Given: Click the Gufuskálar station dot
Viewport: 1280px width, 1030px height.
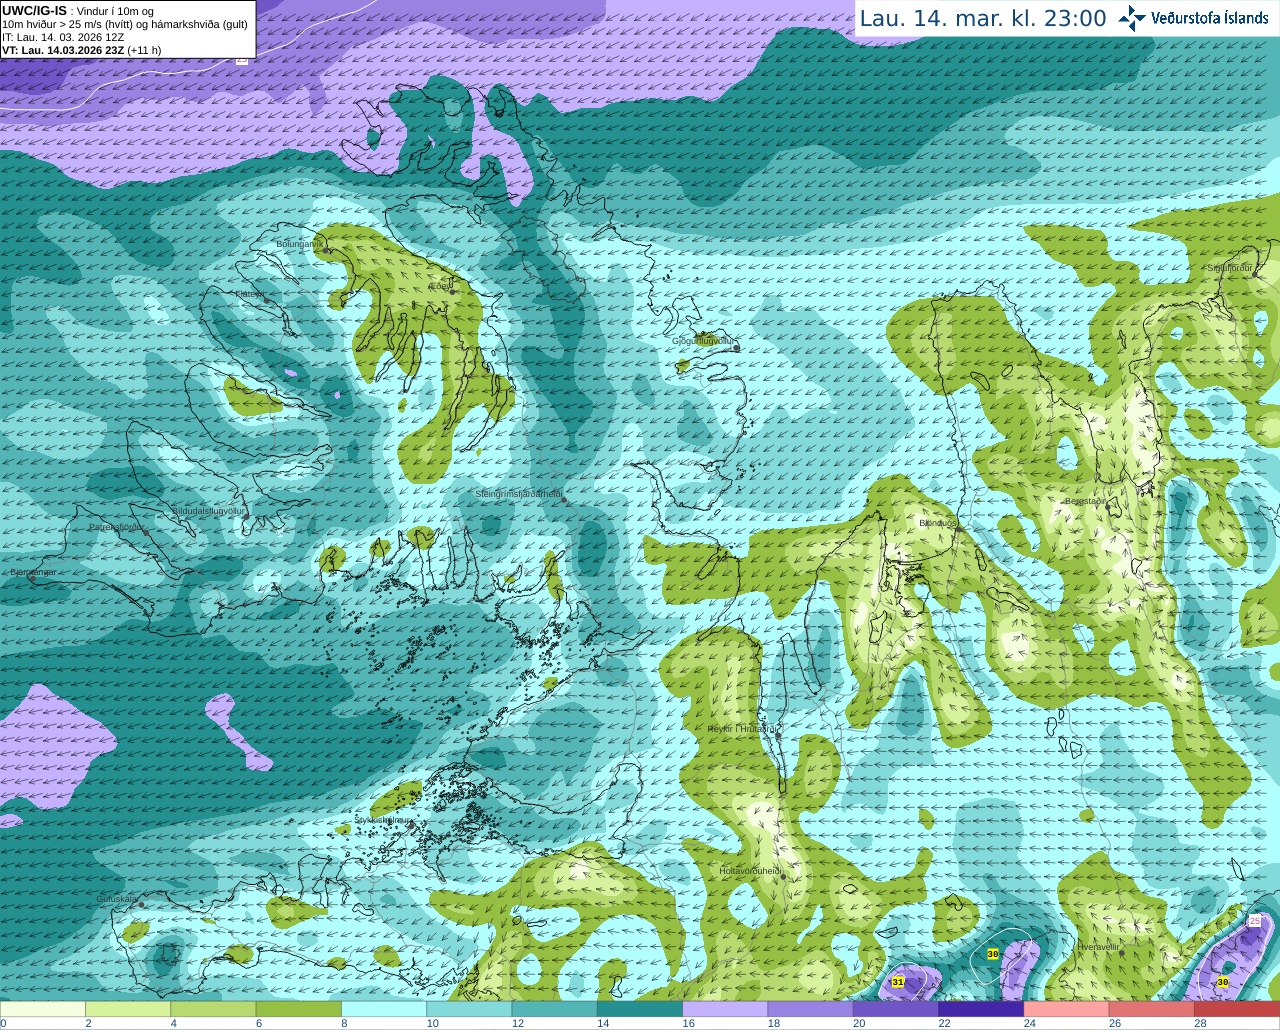Looking at the screenshot, I should (141, 904).
